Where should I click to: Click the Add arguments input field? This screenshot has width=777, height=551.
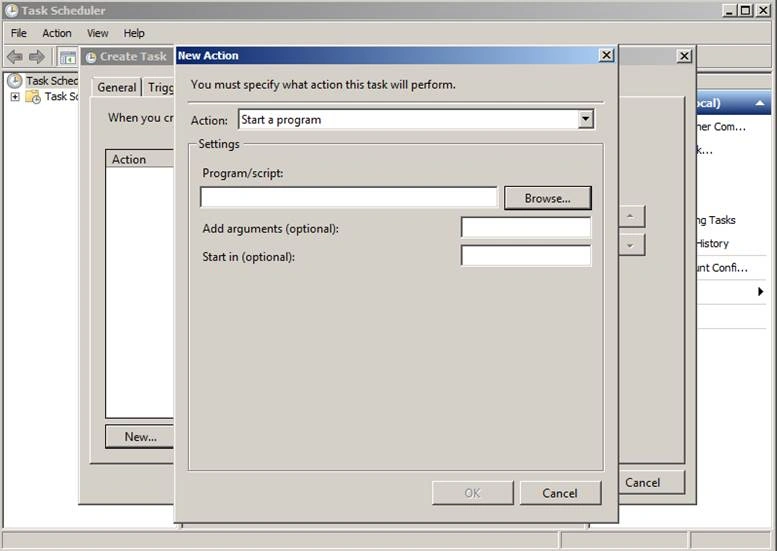click(x=526, y=227)
